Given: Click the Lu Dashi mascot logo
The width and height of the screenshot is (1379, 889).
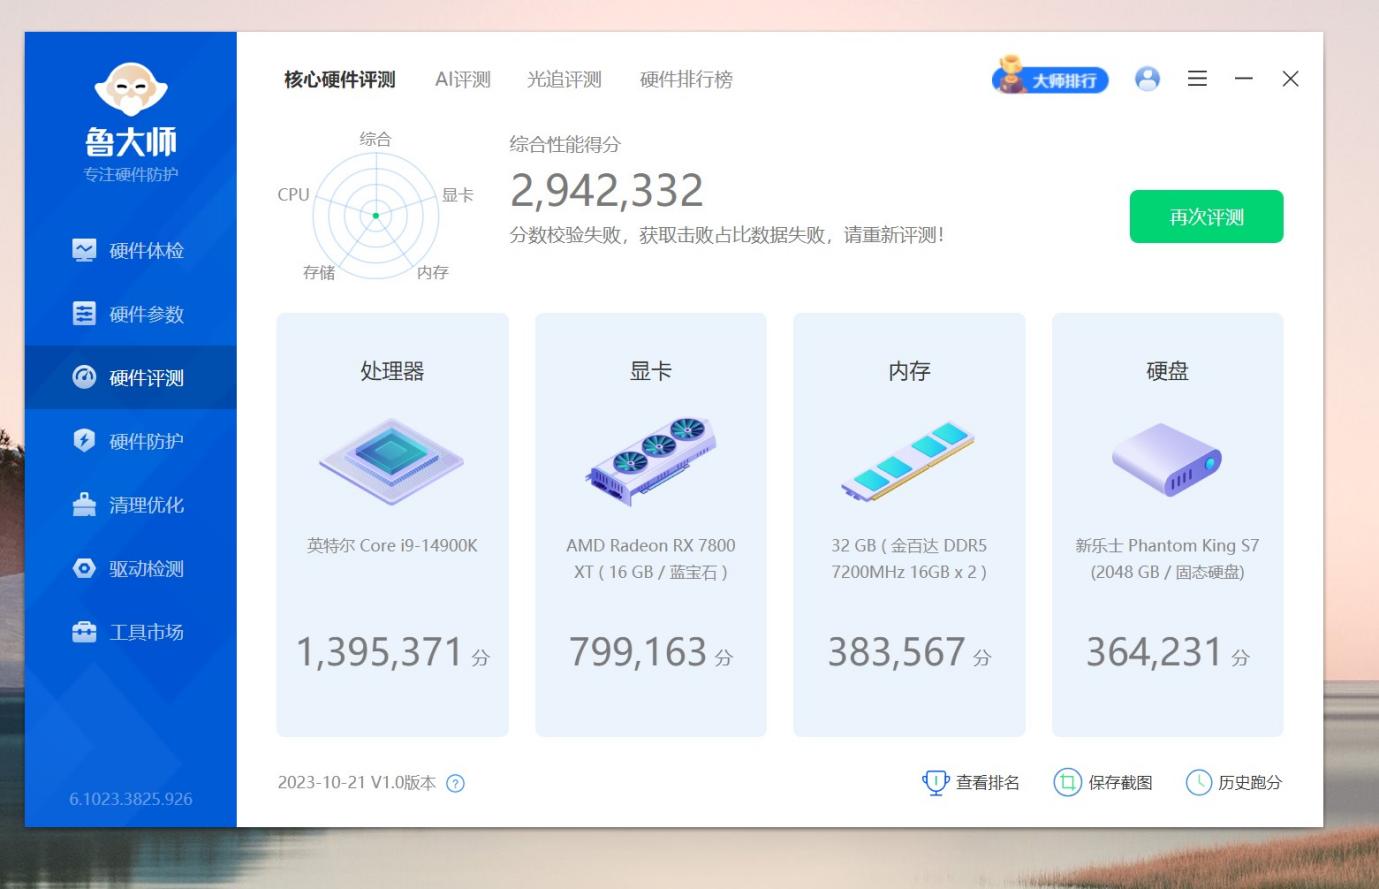Looking at the screenshot, I should pos(131,89).
